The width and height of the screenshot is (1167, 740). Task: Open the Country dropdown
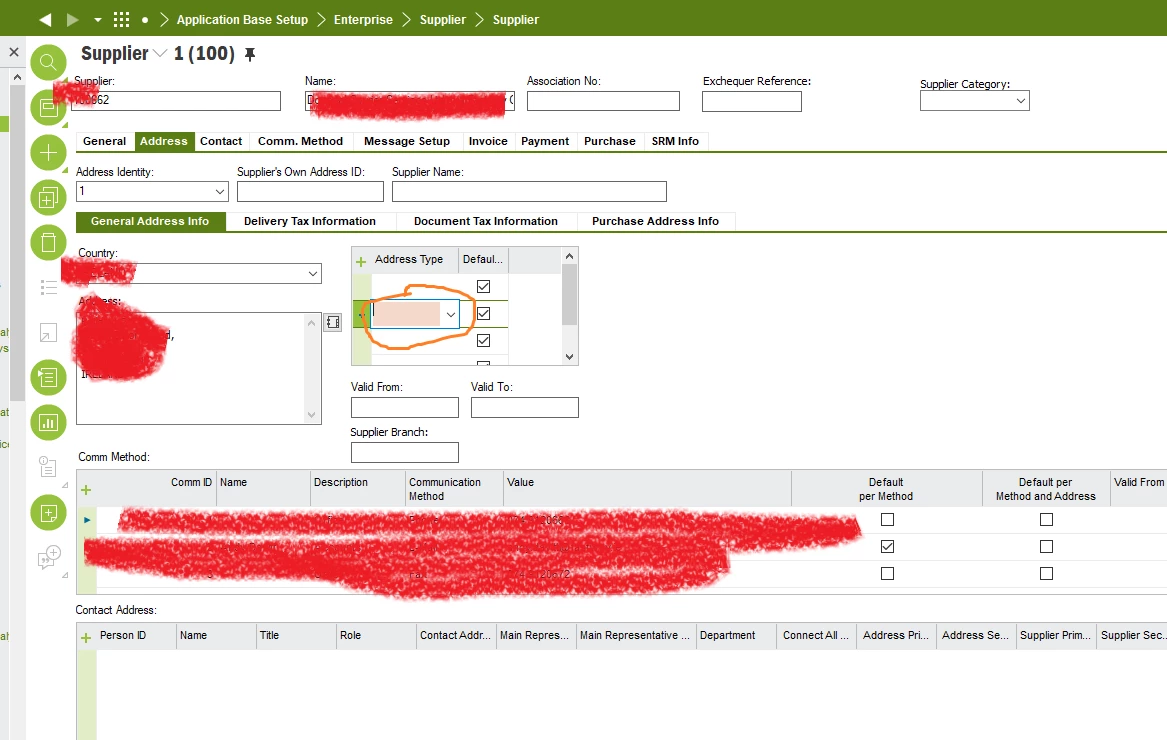point(313,274)
